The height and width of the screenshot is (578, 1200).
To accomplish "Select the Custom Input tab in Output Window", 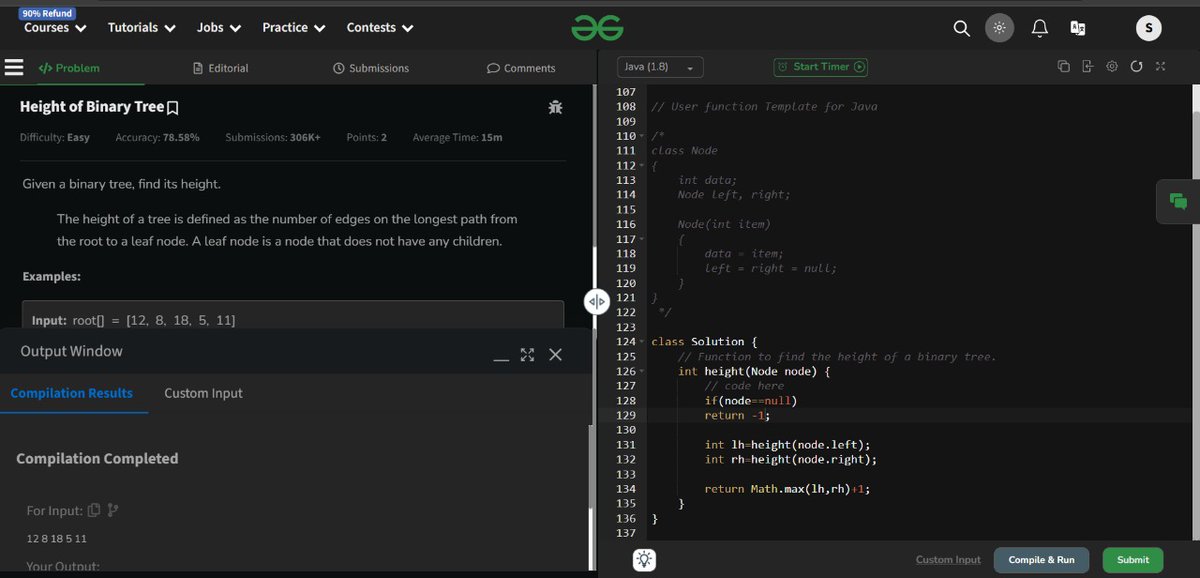I will [203, 393].
